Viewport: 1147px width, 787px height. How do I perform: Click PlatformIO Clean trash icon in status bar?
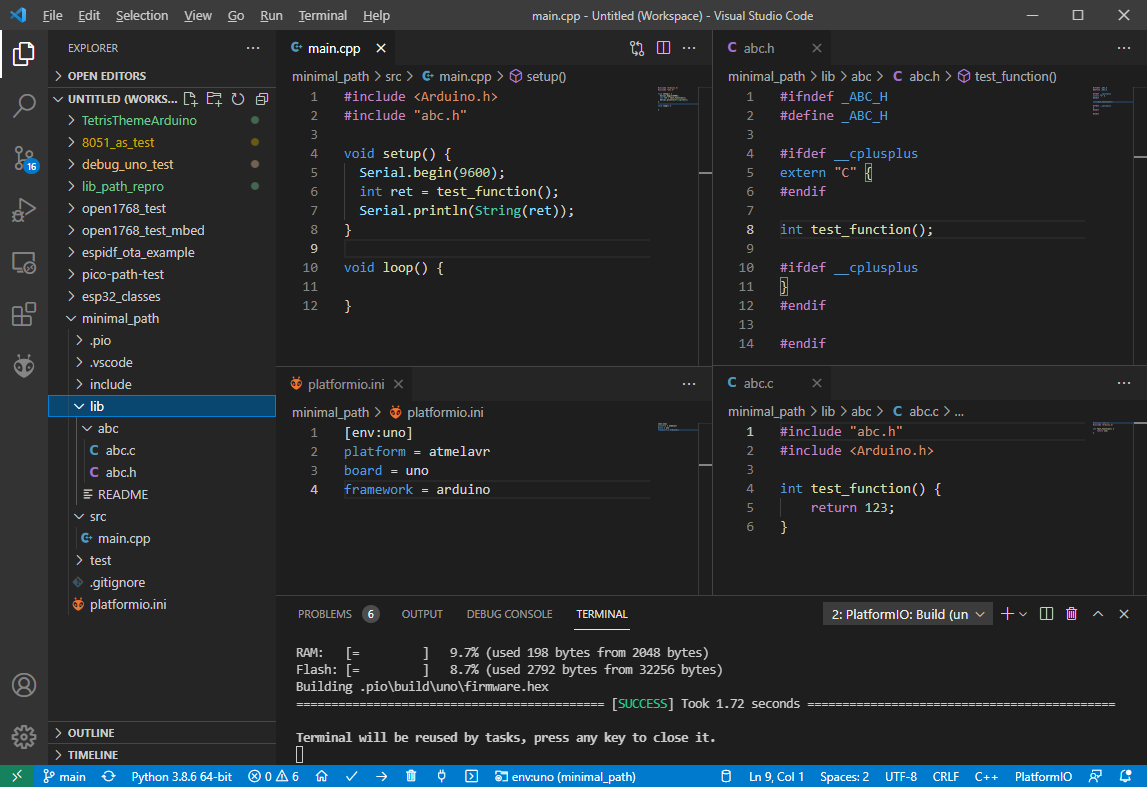(411, 777)
